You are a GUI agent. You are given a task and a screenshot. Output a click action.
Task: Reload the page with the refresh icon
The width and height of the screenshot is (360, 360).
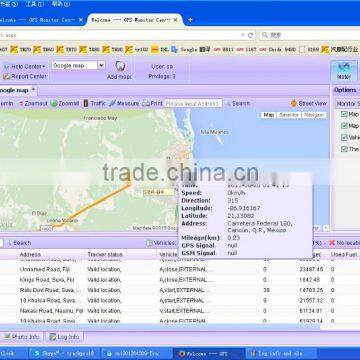pos(251,35)
